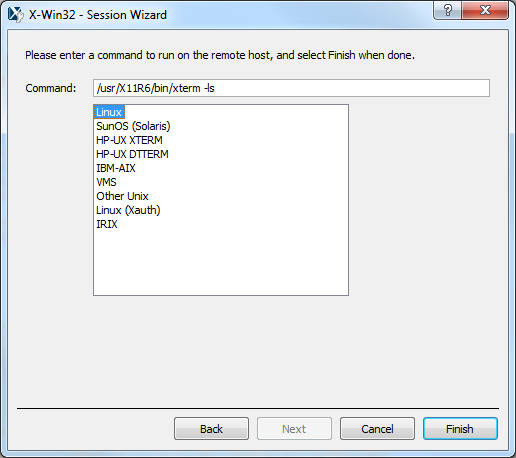
Task: Select SunOS (Solaris) from the list
Action: [x=133, y=126]
